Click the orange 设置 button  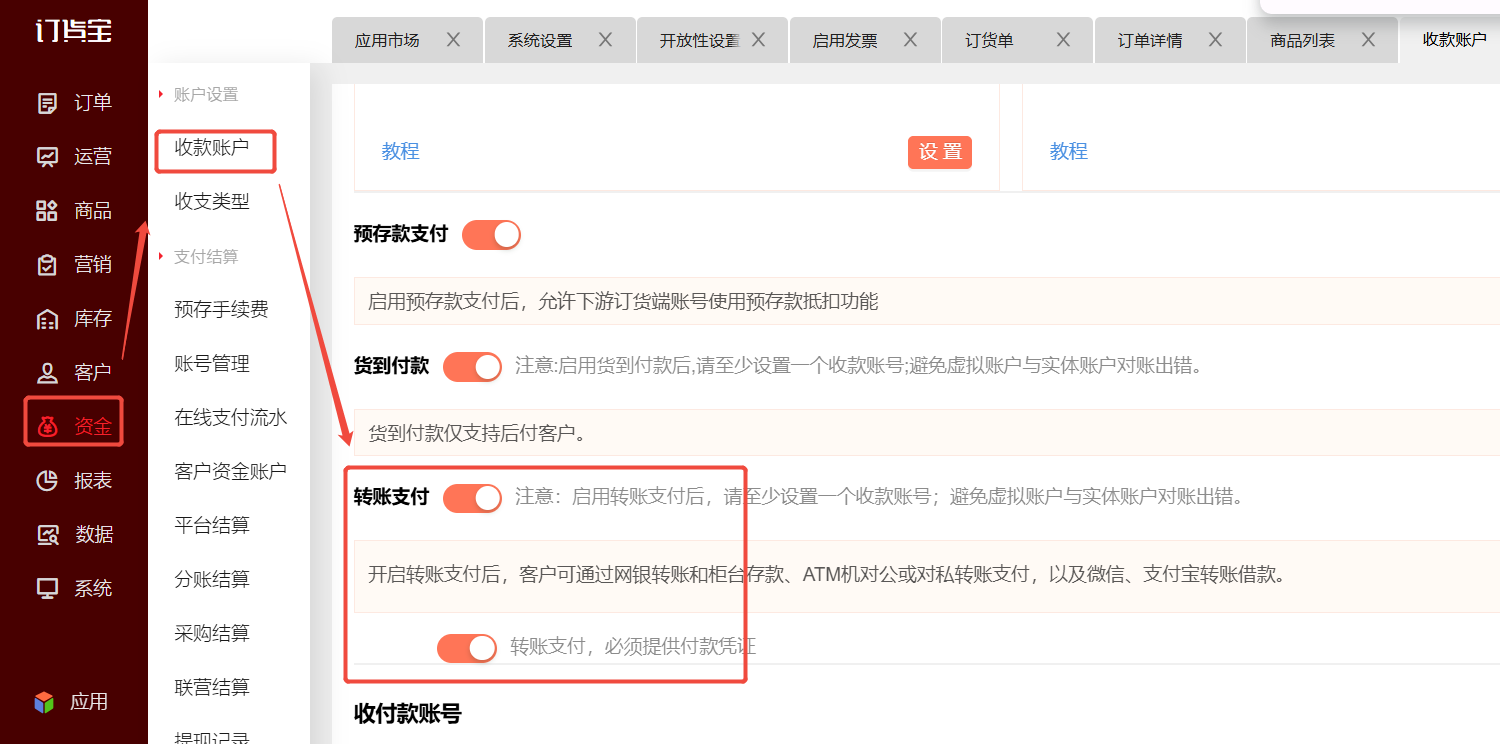click(940, 152)
